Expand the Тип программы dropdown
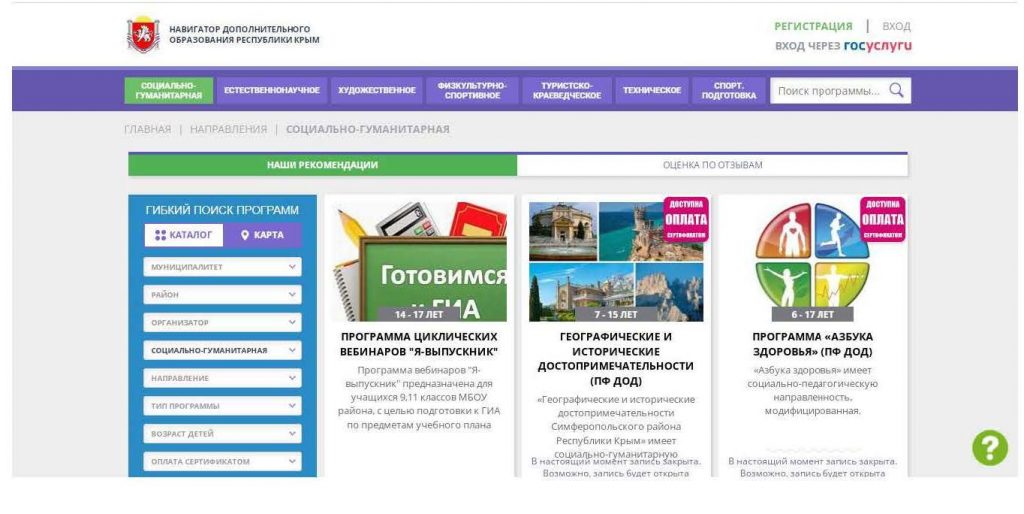1024x514 pixels. click(223, 406)
